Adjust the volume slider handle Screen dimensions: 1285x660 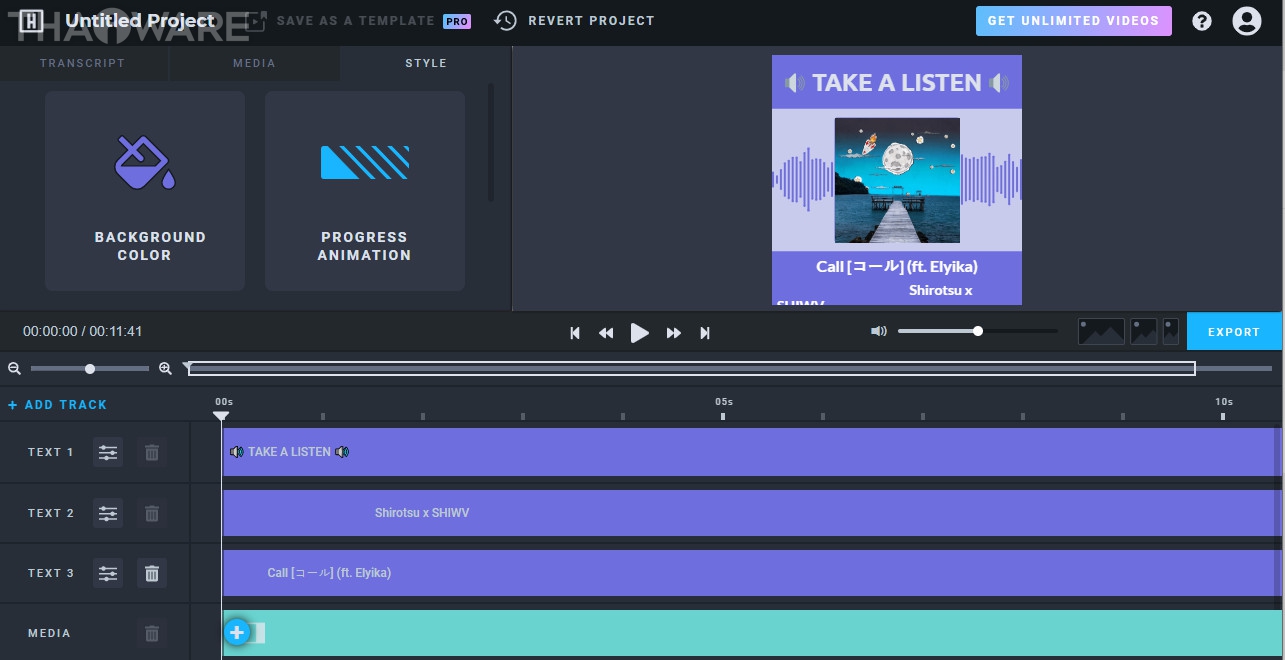coord(978,331)
